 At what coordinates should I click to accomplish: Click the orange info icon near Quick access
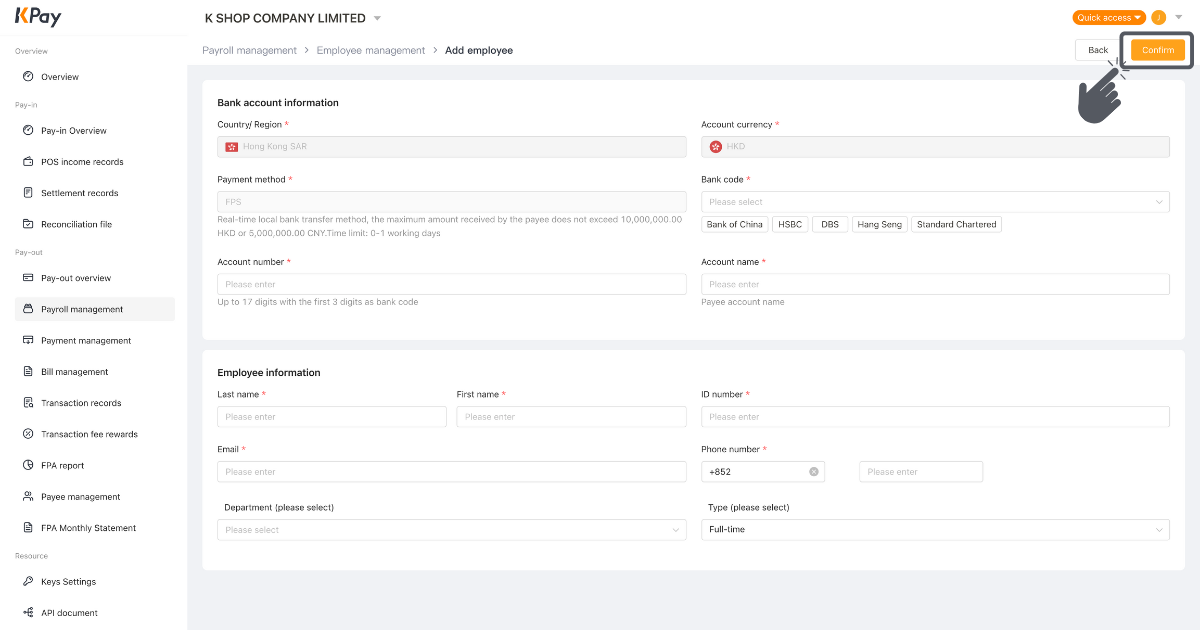1161,17
